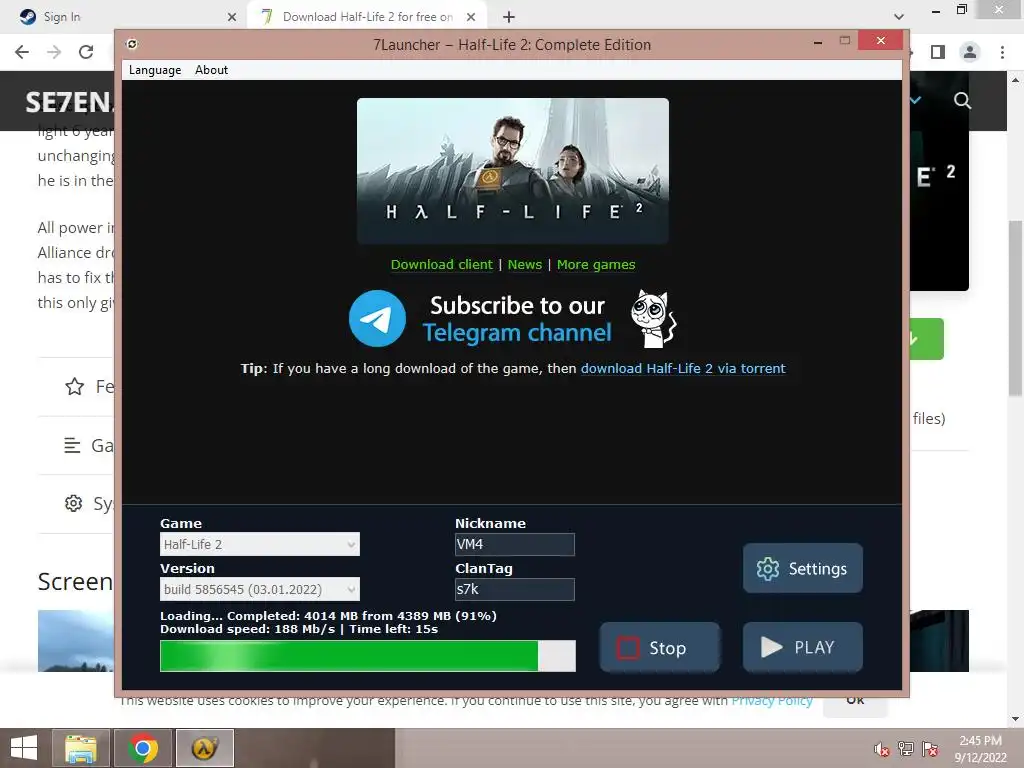Viewport: 1024px width, 768px height.
Task: Click the Half-Life 2 banner image
Action: (513, 170)
